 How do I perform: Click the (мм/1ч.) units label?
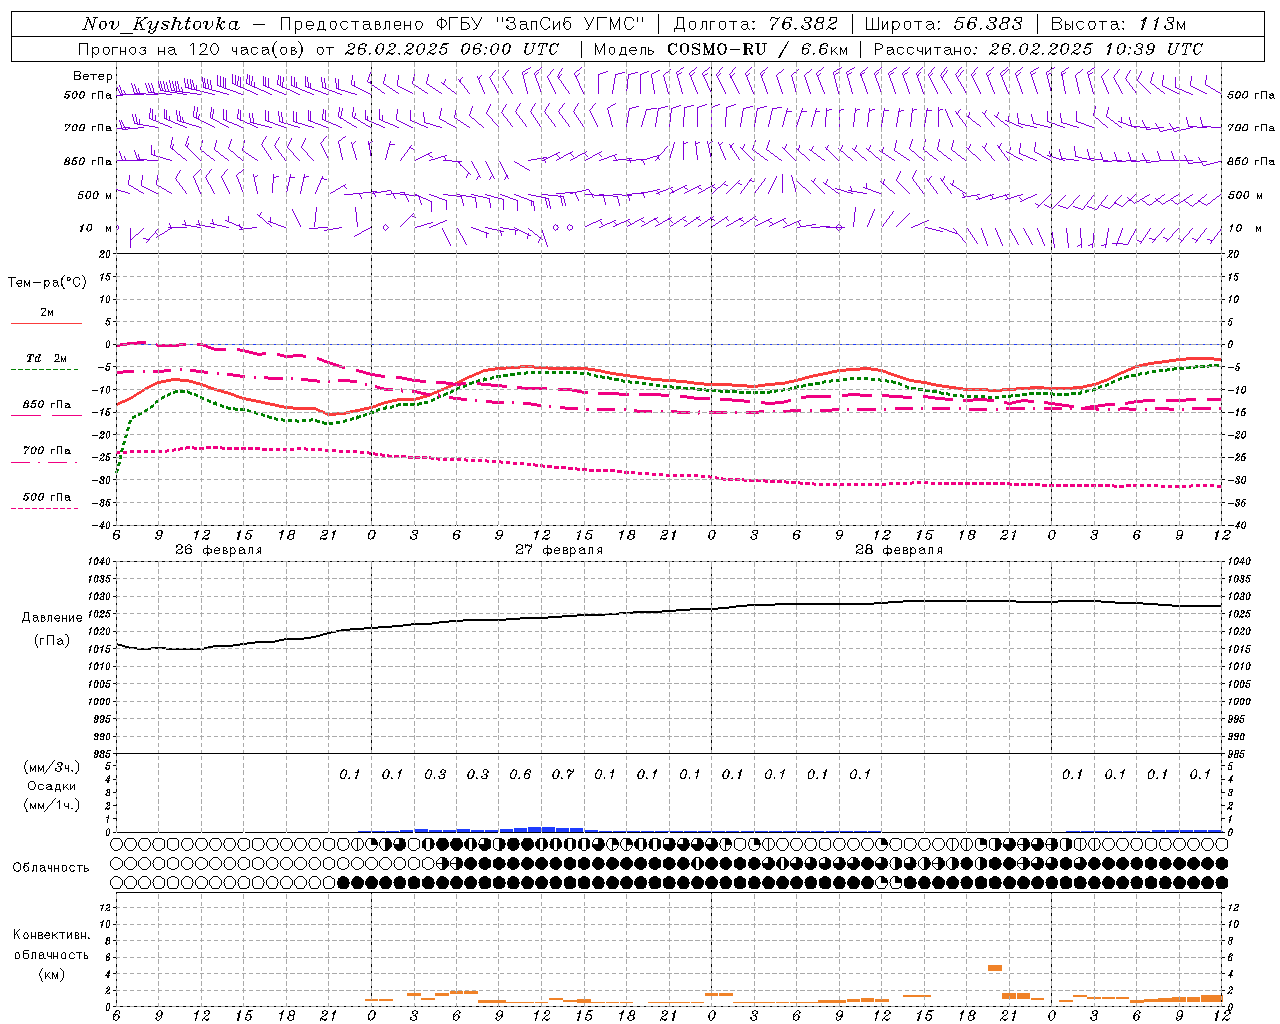pyautogui.click(x=52, y=805)
